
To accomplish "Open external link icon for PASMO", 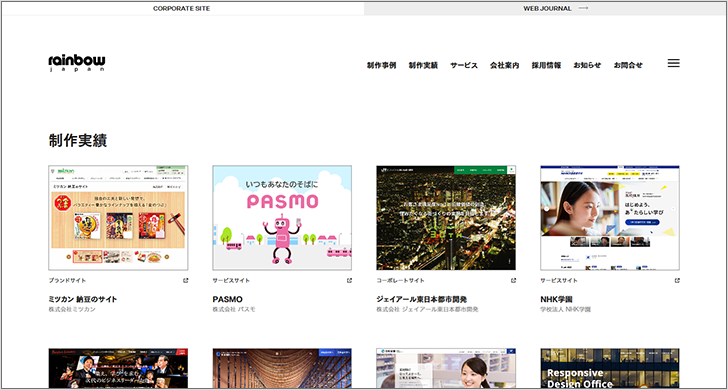I will coord(350,280).
